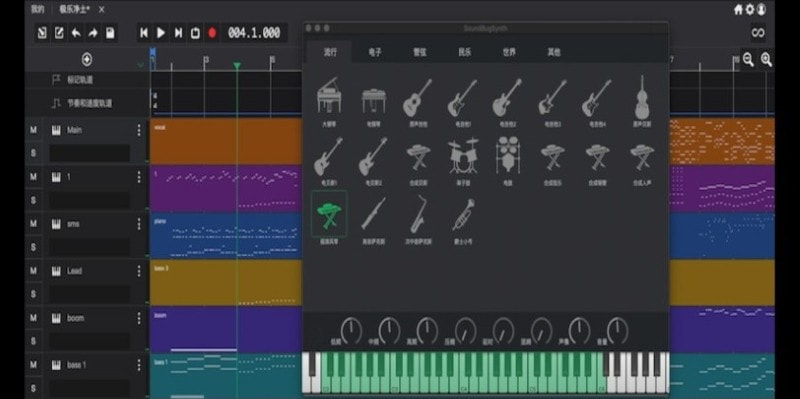Select the 合成贝斯 synth bass keyboard icon
The width and height of the screenshot is (800, 399).
(x=418, y=157)
